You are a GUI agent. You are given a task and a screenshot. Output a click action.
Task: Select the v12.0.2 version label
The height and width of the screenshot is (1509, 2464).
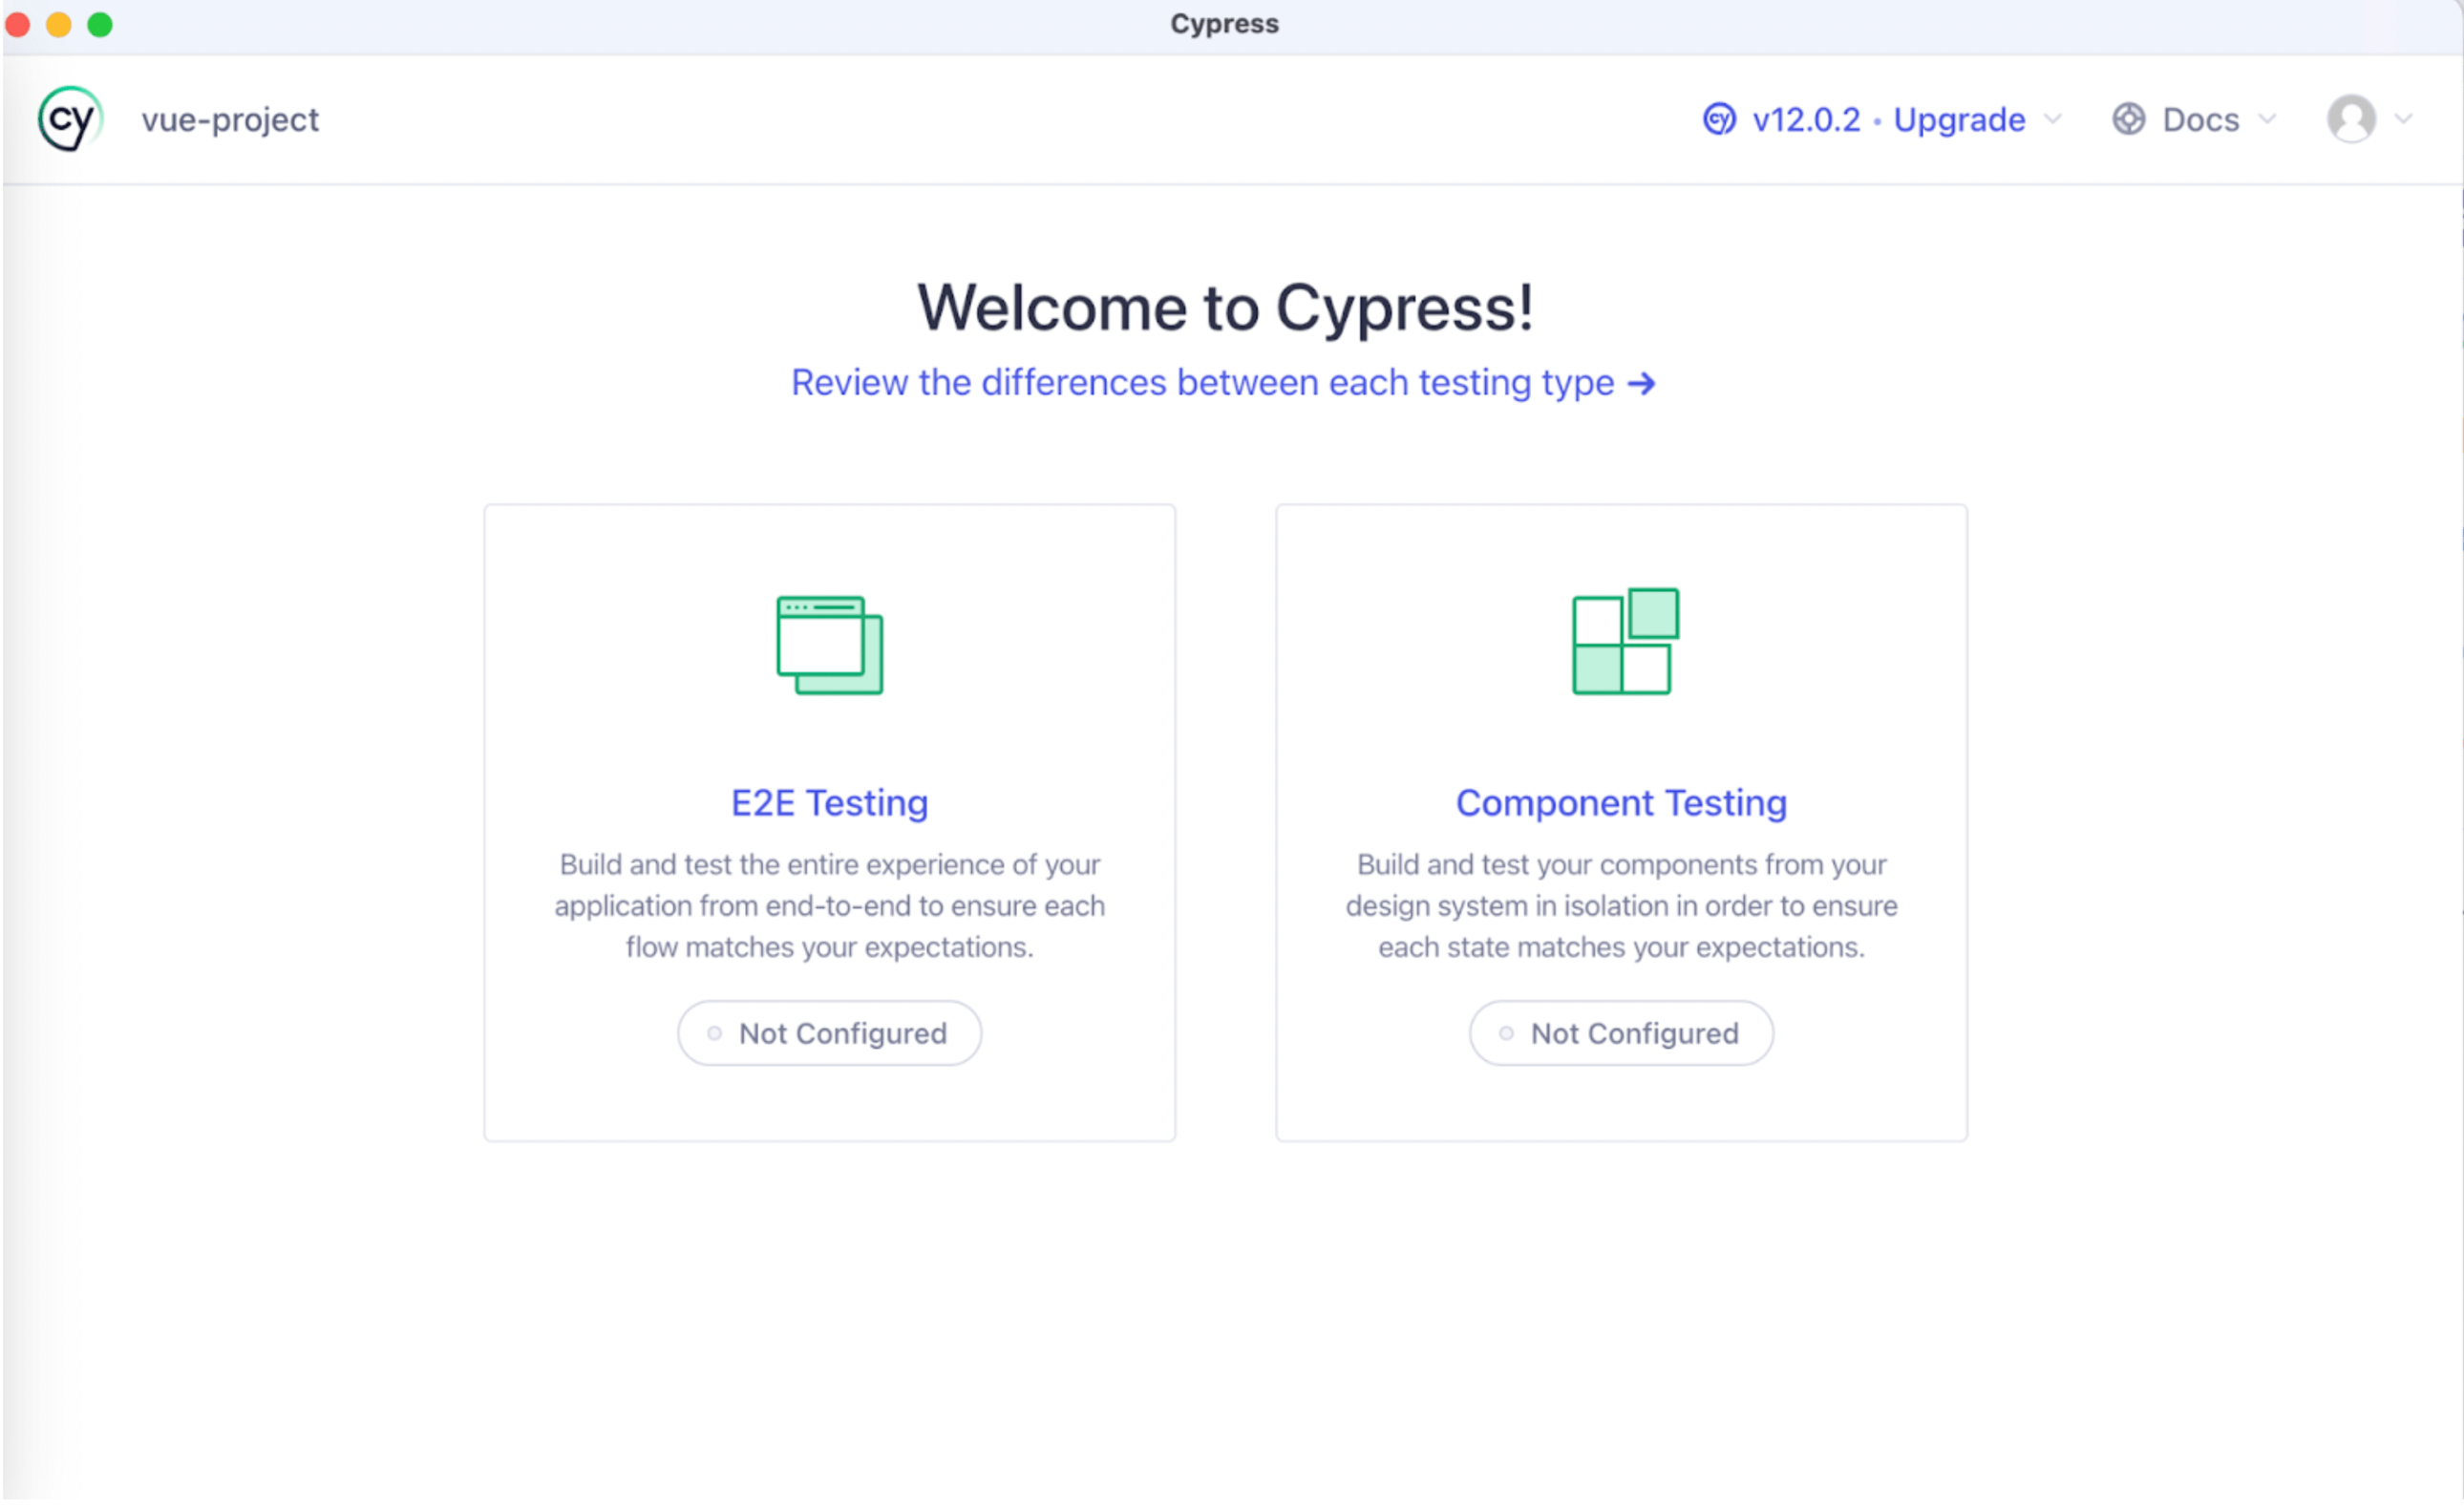coord(1808,118)
